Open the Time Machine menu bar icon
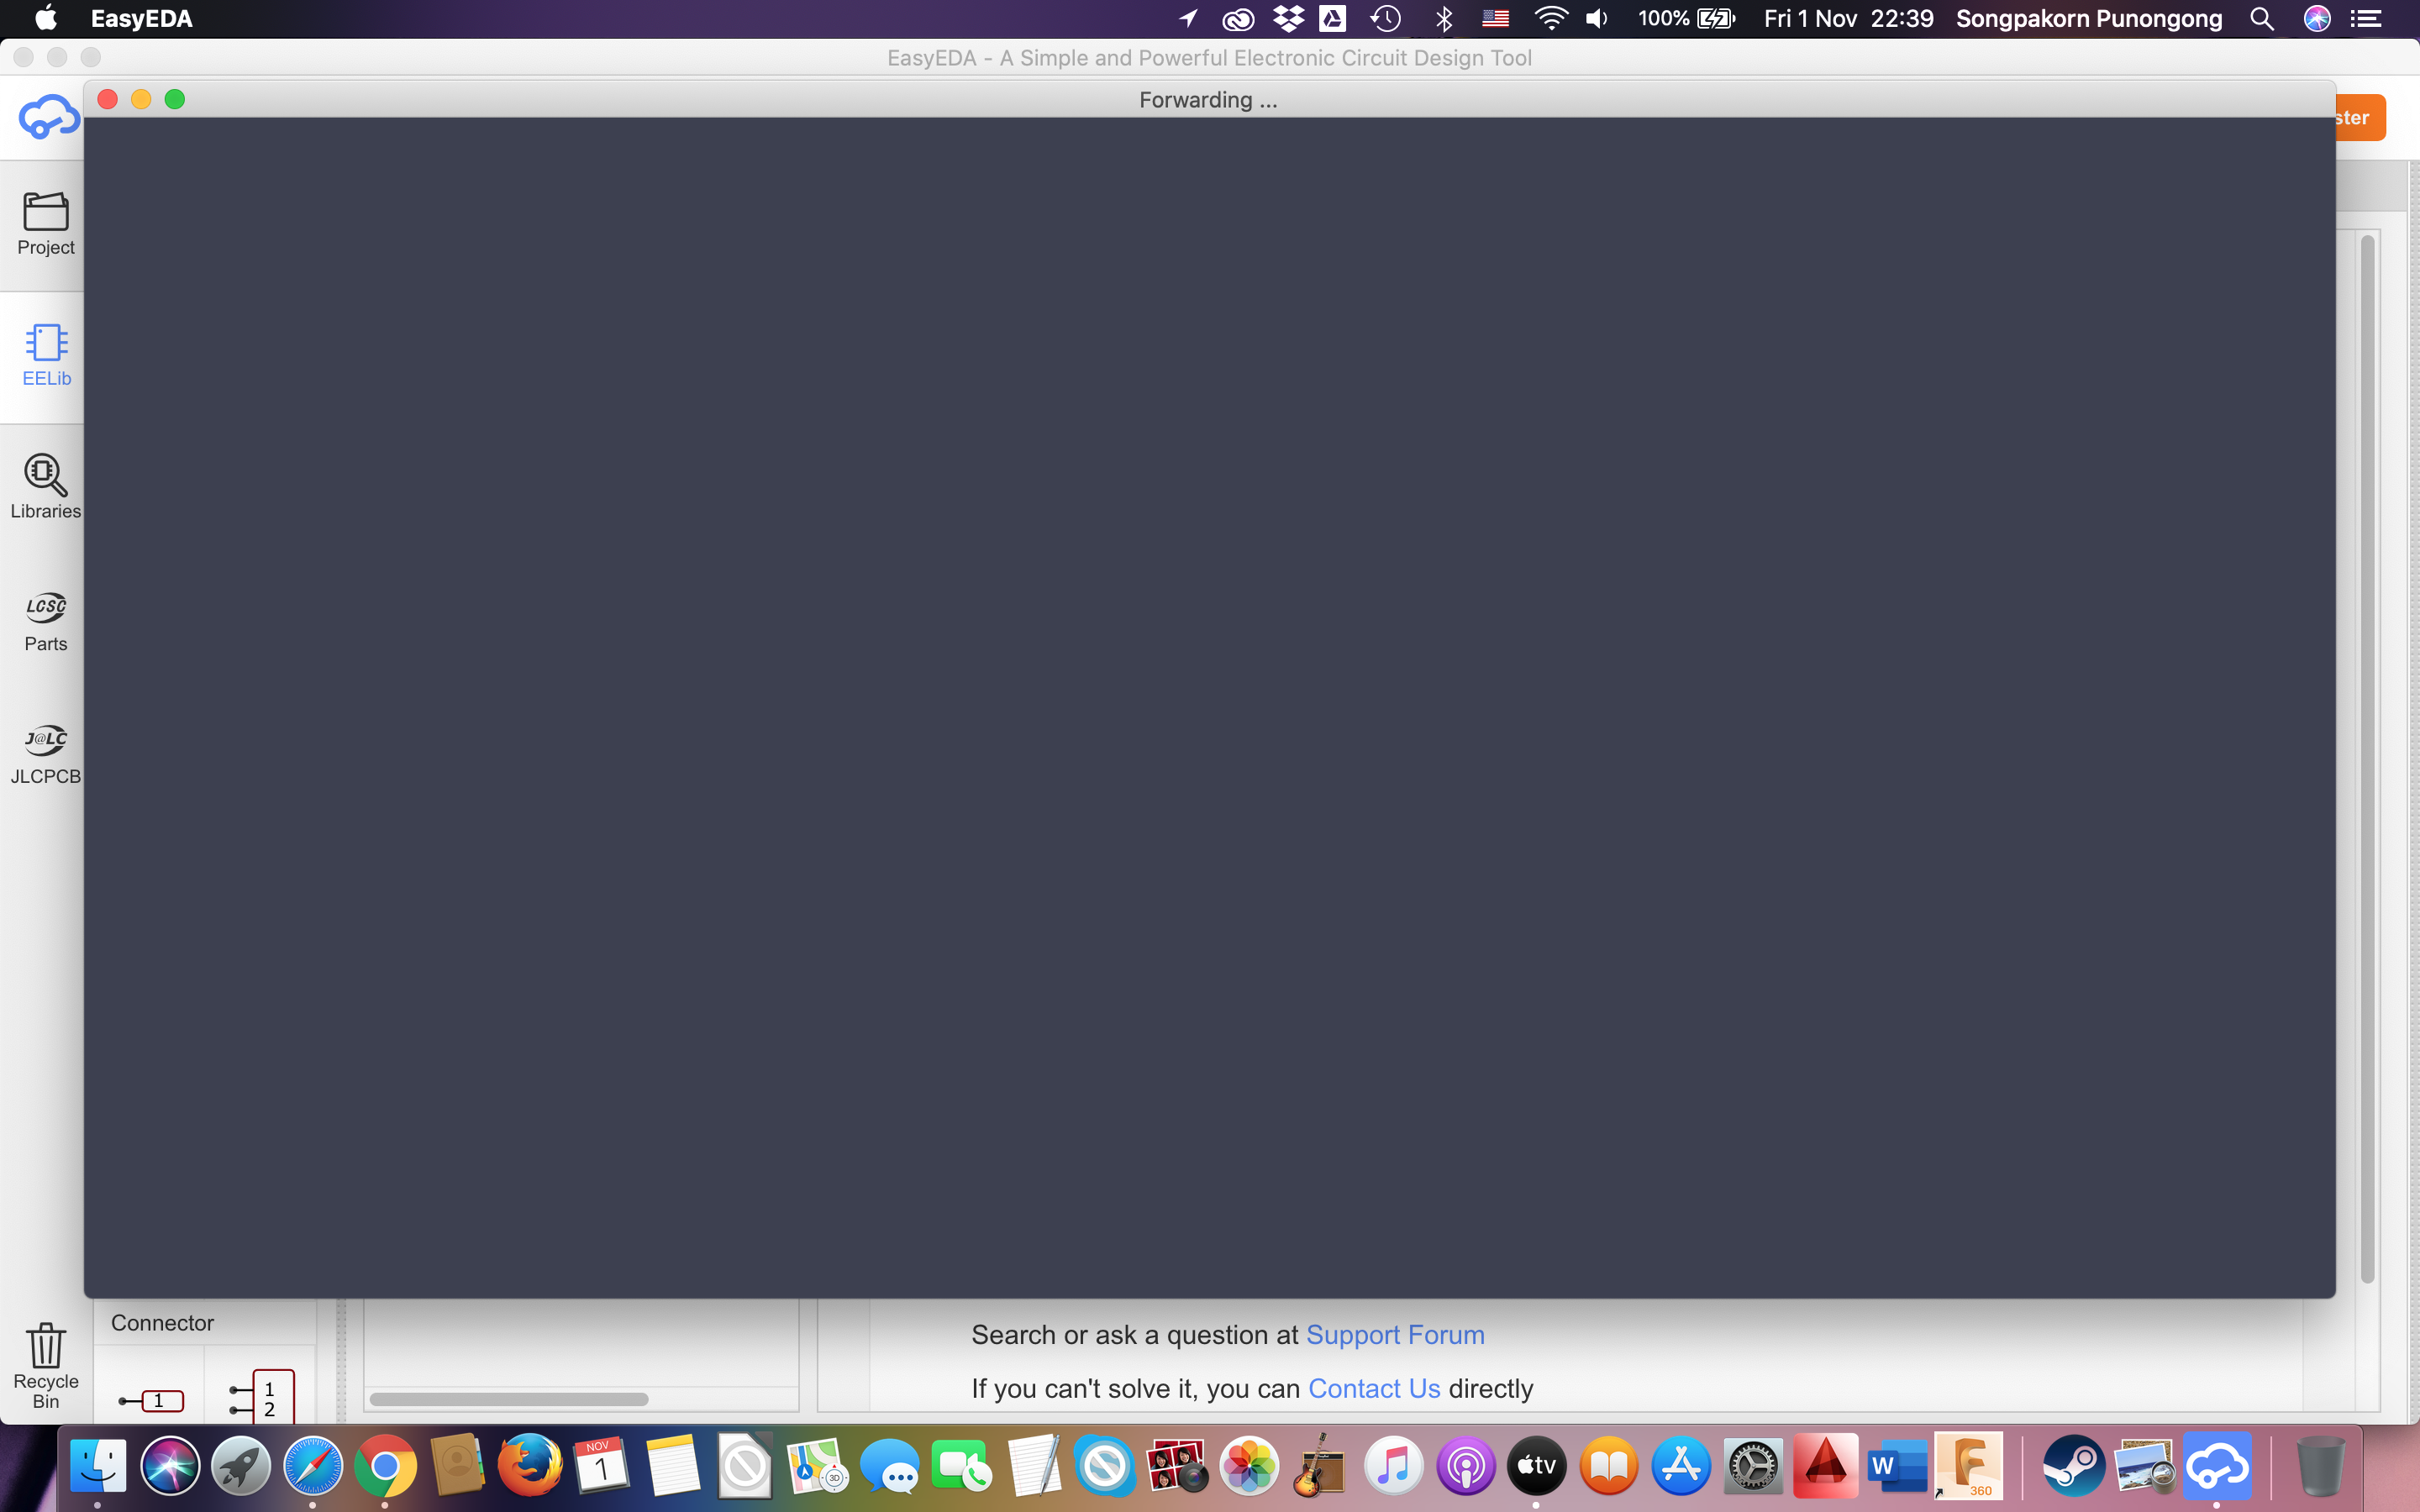Image resolution: width=2420 pixels, height=1512 pixels. click(x=1385, y=18)
